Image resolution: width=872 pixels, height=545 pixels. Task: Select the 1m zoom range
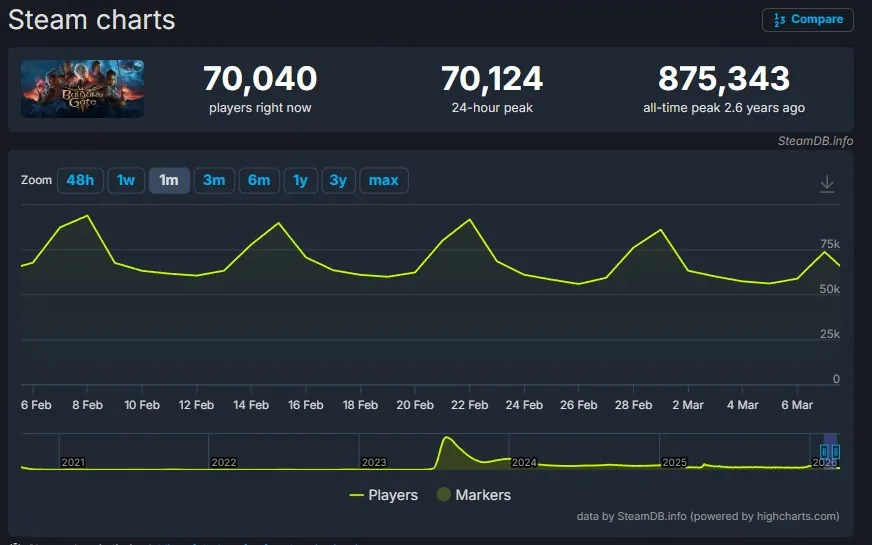(169, 180)
